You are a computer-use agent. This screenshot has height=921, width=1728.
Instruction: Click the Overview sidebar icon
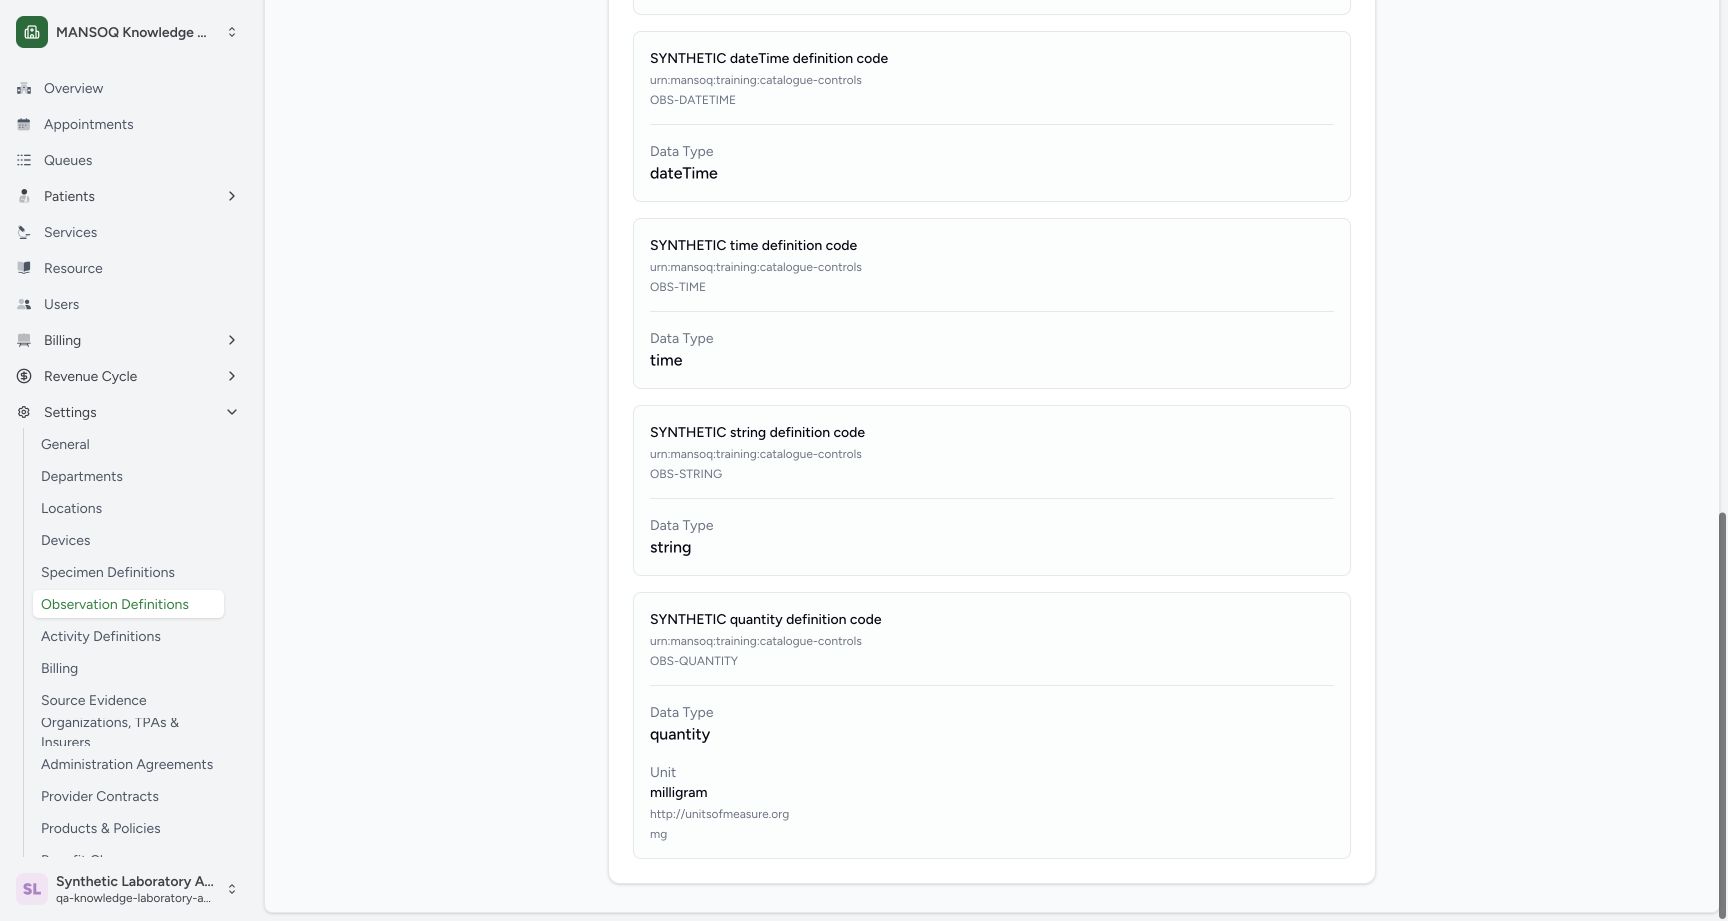coord(24,88)
